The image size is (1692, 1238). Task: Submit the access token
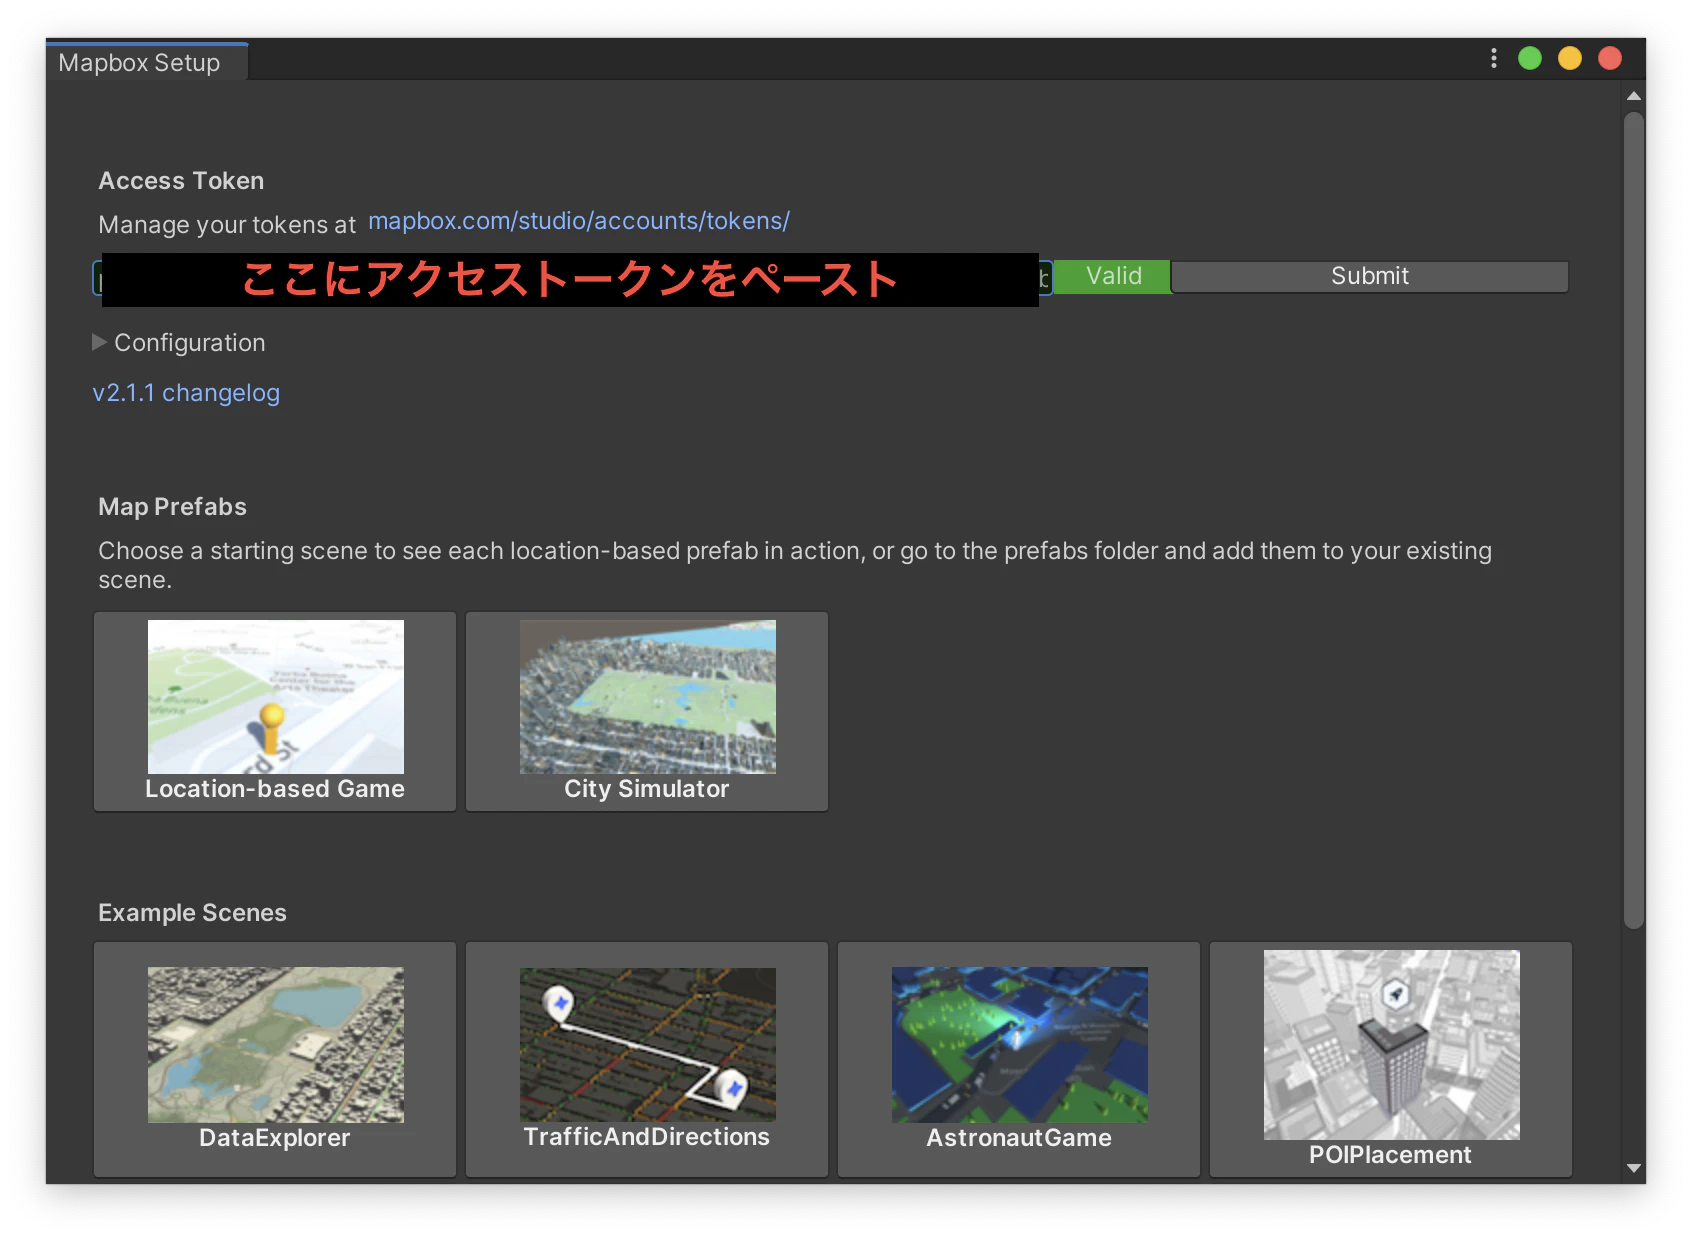(1369, 276)
